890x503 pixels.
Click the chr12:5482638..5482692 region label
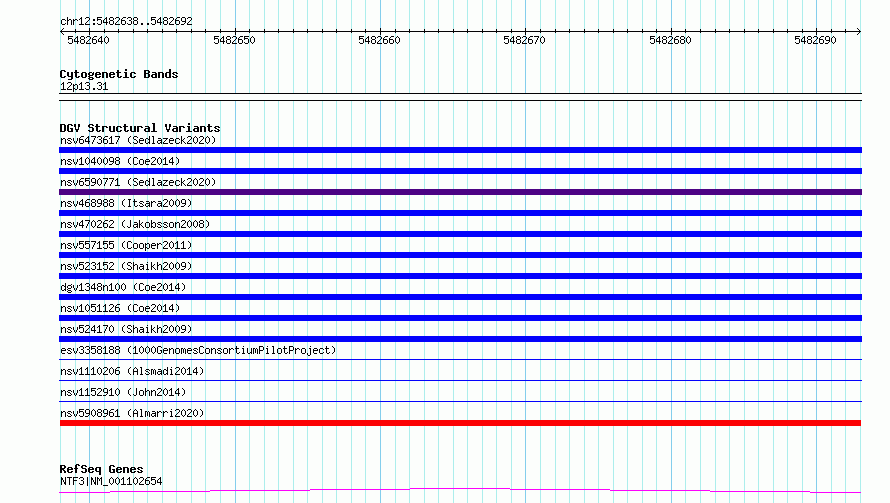tap(126, 21)
